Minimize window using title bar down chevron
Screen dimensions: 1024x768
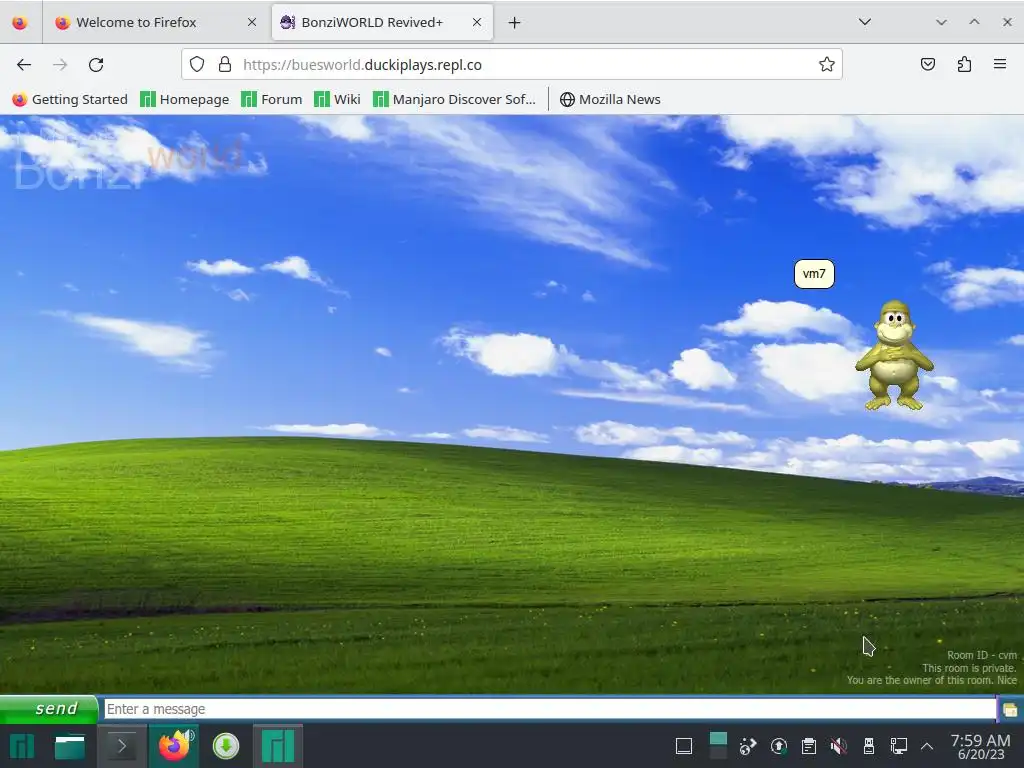click(941, 22)
